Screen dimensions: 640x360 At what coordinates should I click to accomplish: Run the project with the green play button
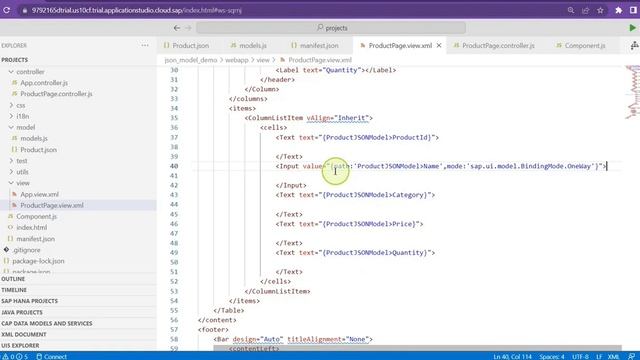(x=632, y=28)
